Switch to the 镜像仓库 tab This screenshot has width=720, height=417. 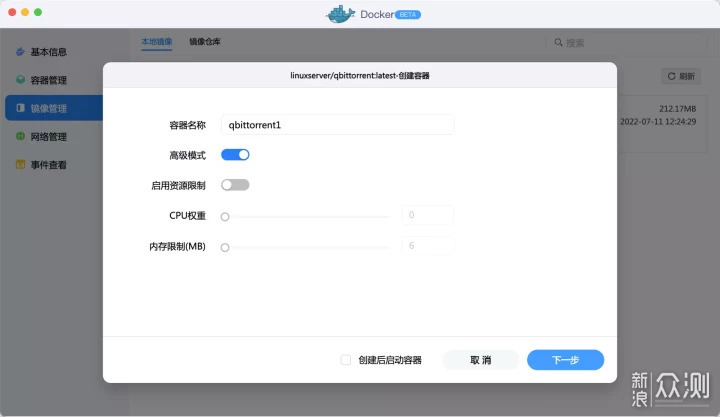(205, 42)
